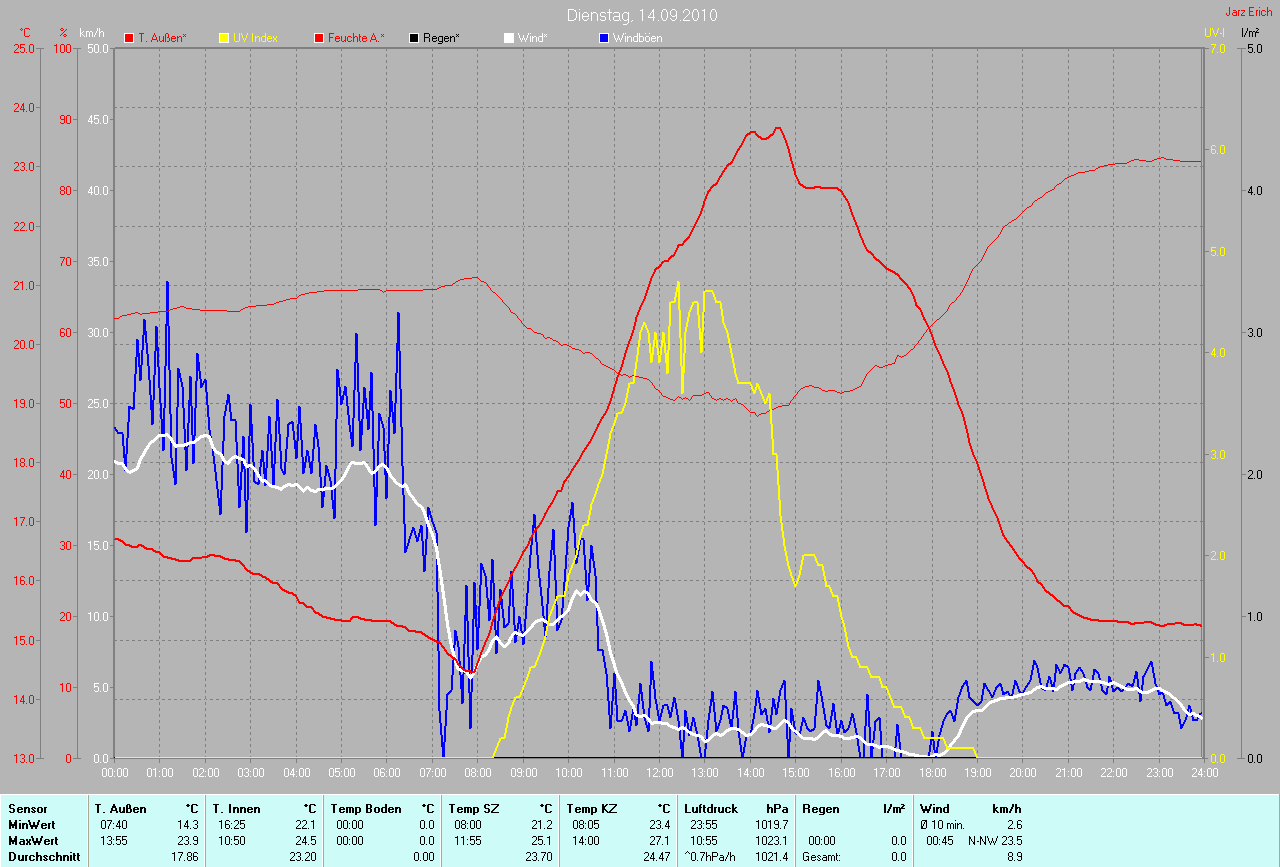This screenshot has width=1280, height=867.
Task: Select the MaxWert row label
Action: click(x=33, y=841)
